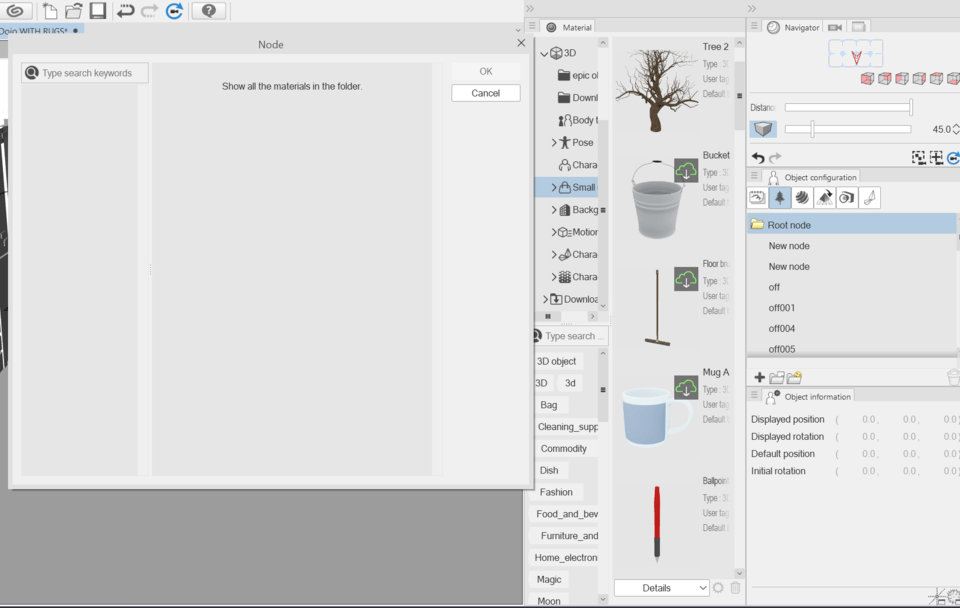Select the spotlight icon in Object configuration
This screenshot has height=608, width=960.
(824, 198)
